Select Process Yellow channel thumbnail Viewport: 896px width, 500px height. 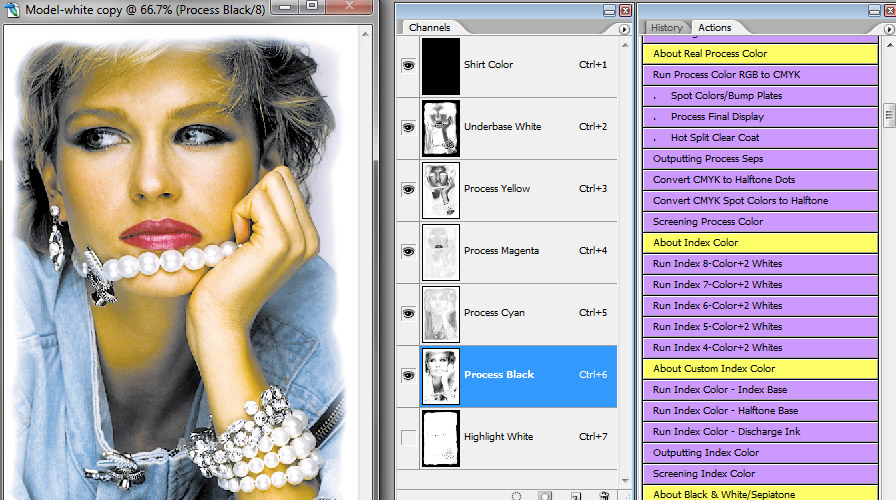[441, 189]
